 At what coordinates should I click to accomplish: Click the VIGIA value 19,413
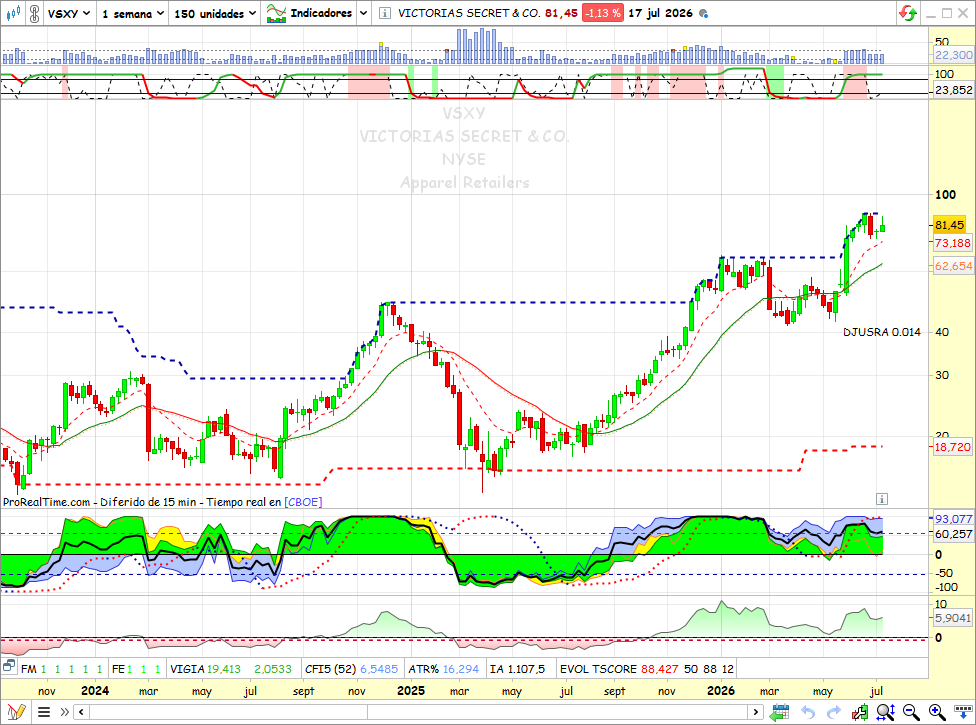(x=223, y=669)
